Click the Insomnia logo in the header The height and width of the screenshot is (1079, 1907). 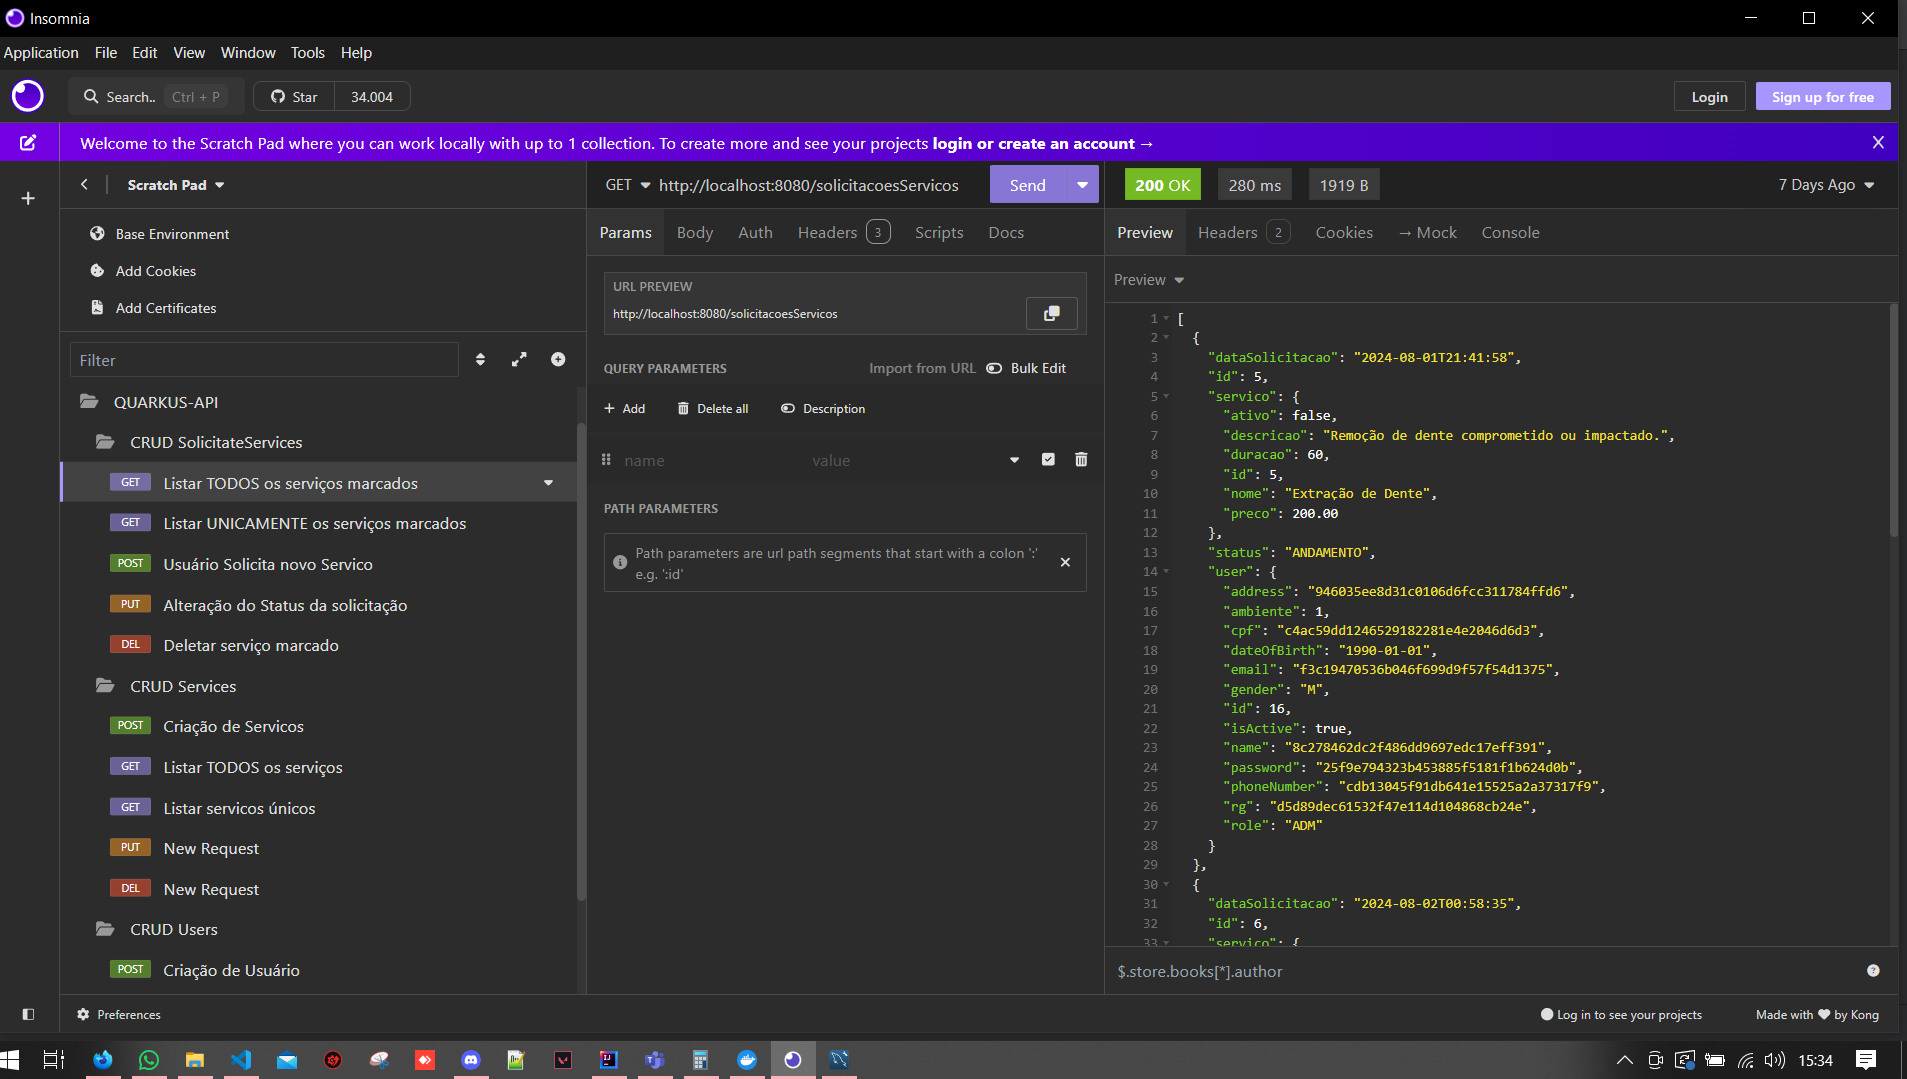tap(28, 96)
